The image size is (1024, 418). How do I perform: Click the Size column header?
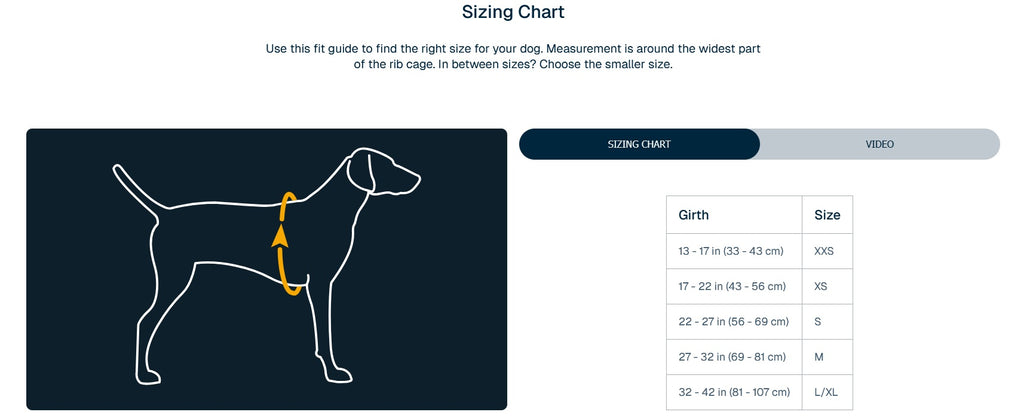coord(827,215)
